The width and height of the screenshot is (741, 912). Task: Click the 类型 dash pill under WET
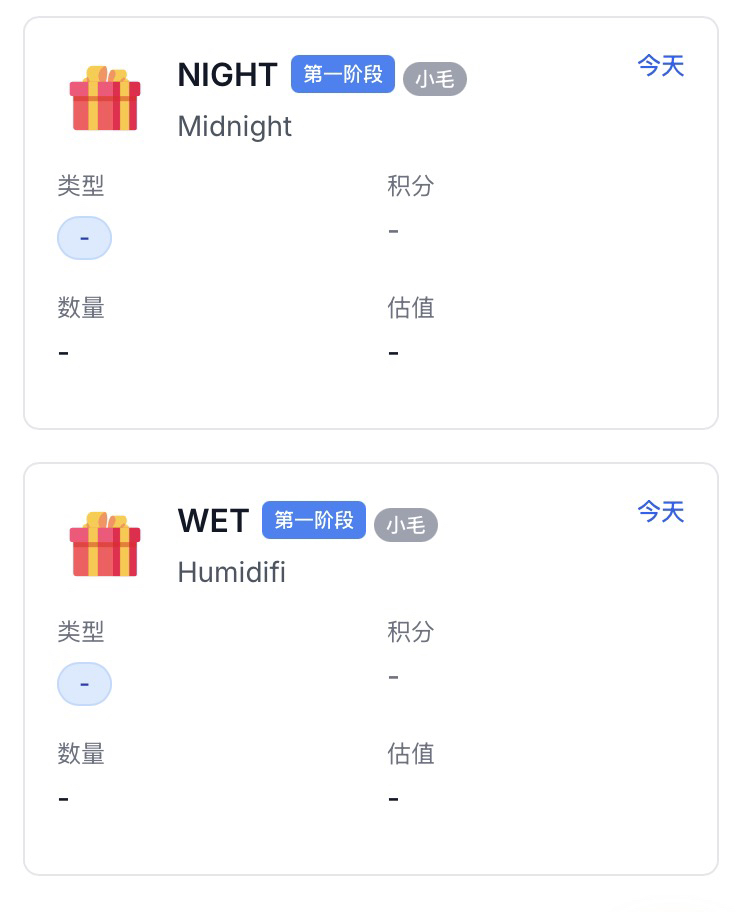pos(84,684)
